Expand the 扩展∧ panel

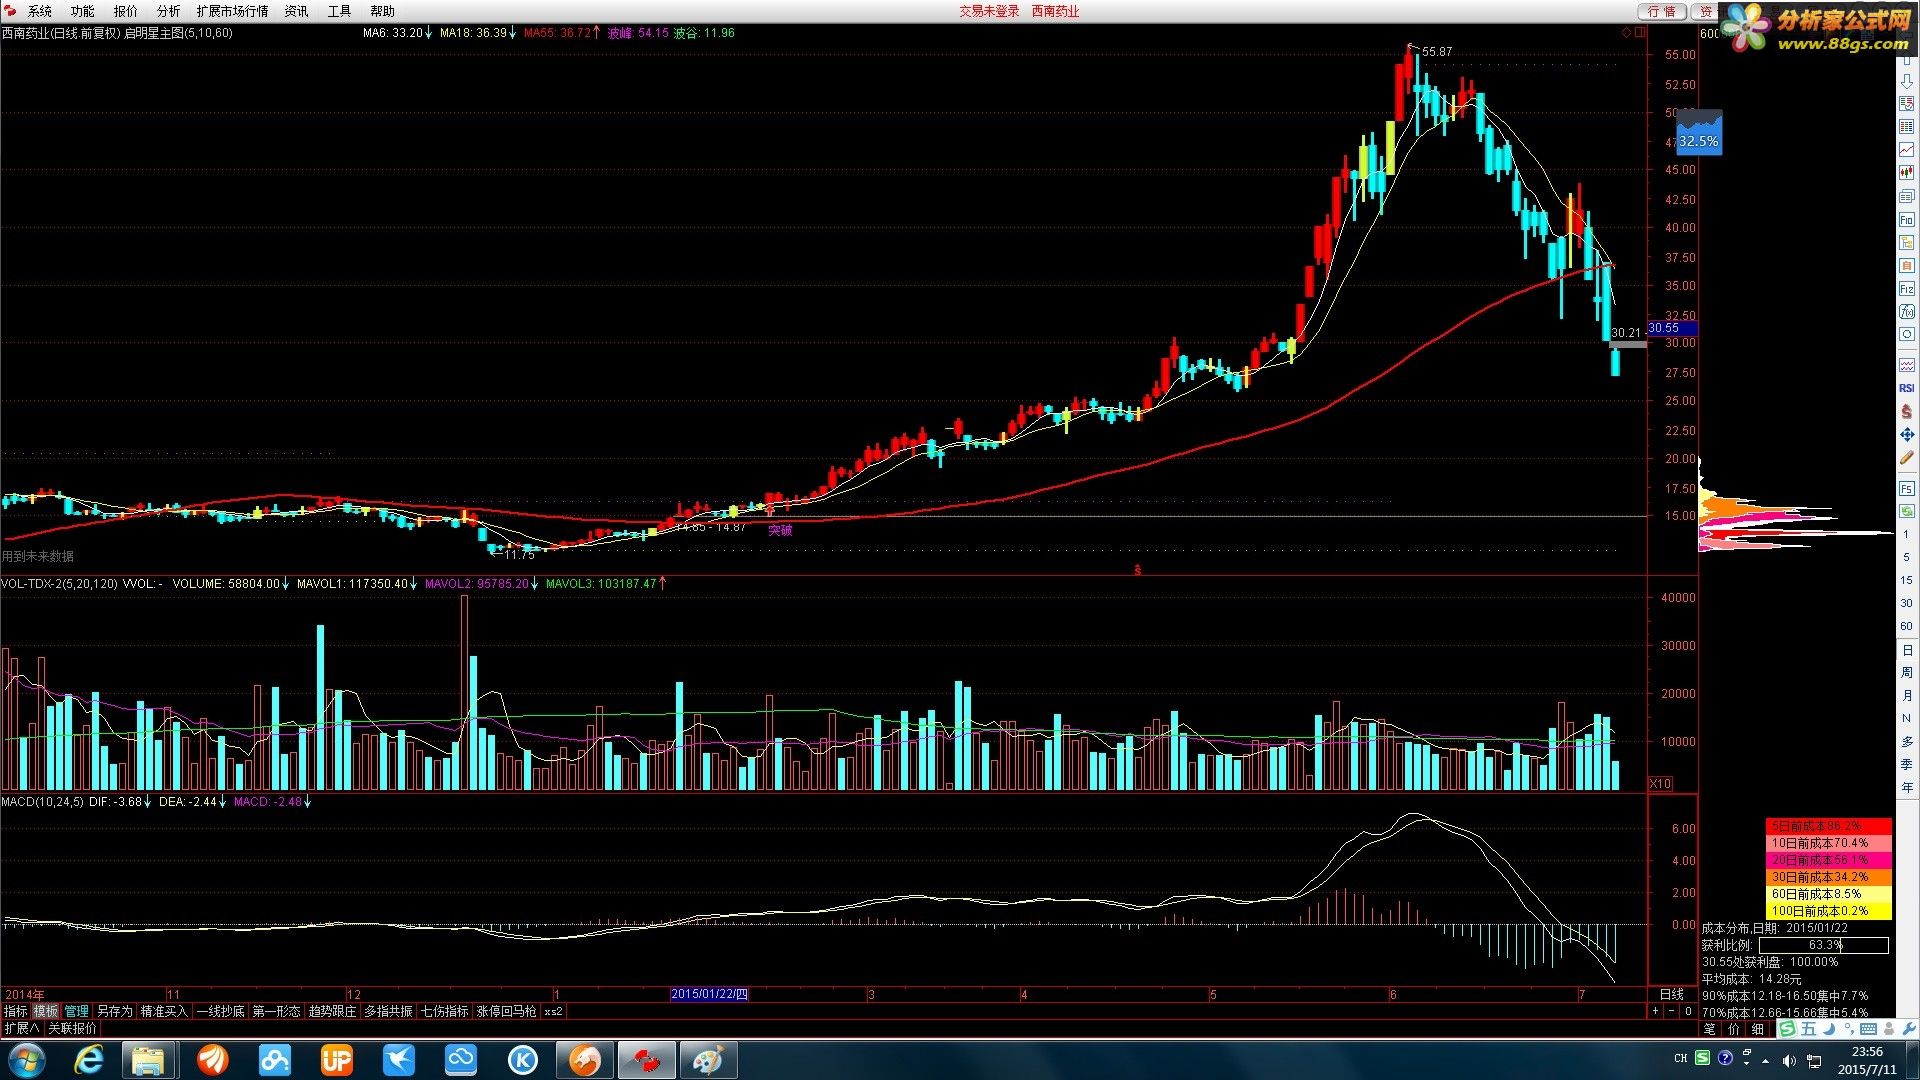tap(21, 1028)
